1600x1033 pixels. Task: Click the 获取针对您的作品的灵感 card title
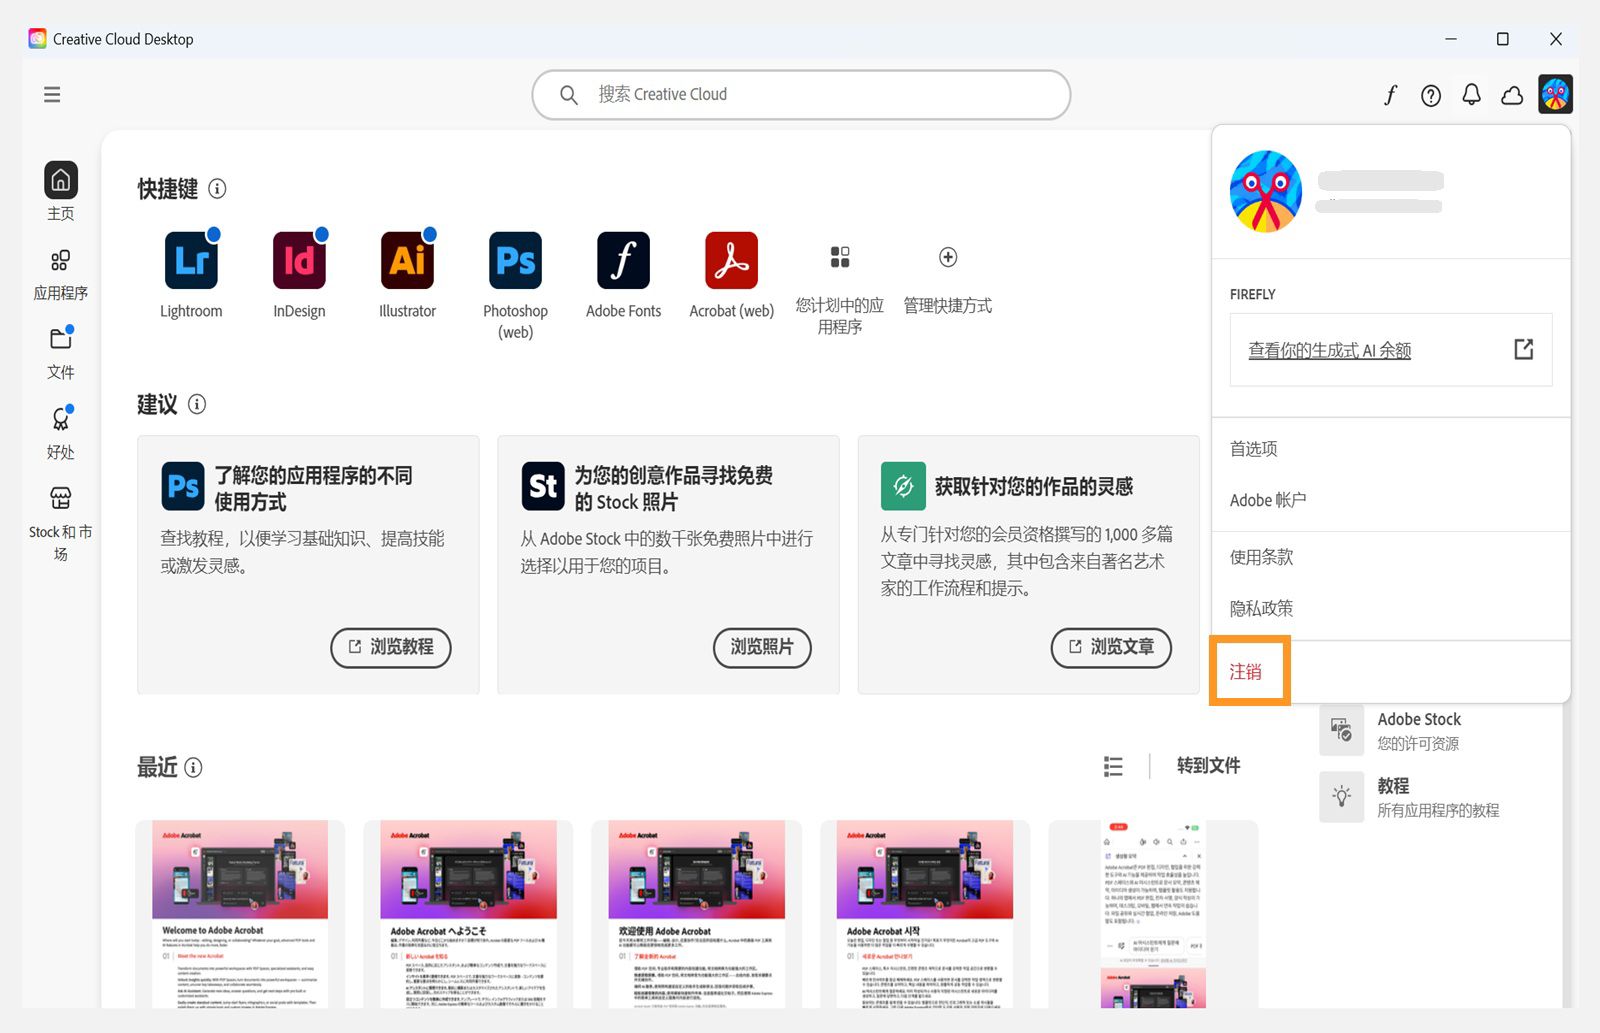[x=1034, y=487]
